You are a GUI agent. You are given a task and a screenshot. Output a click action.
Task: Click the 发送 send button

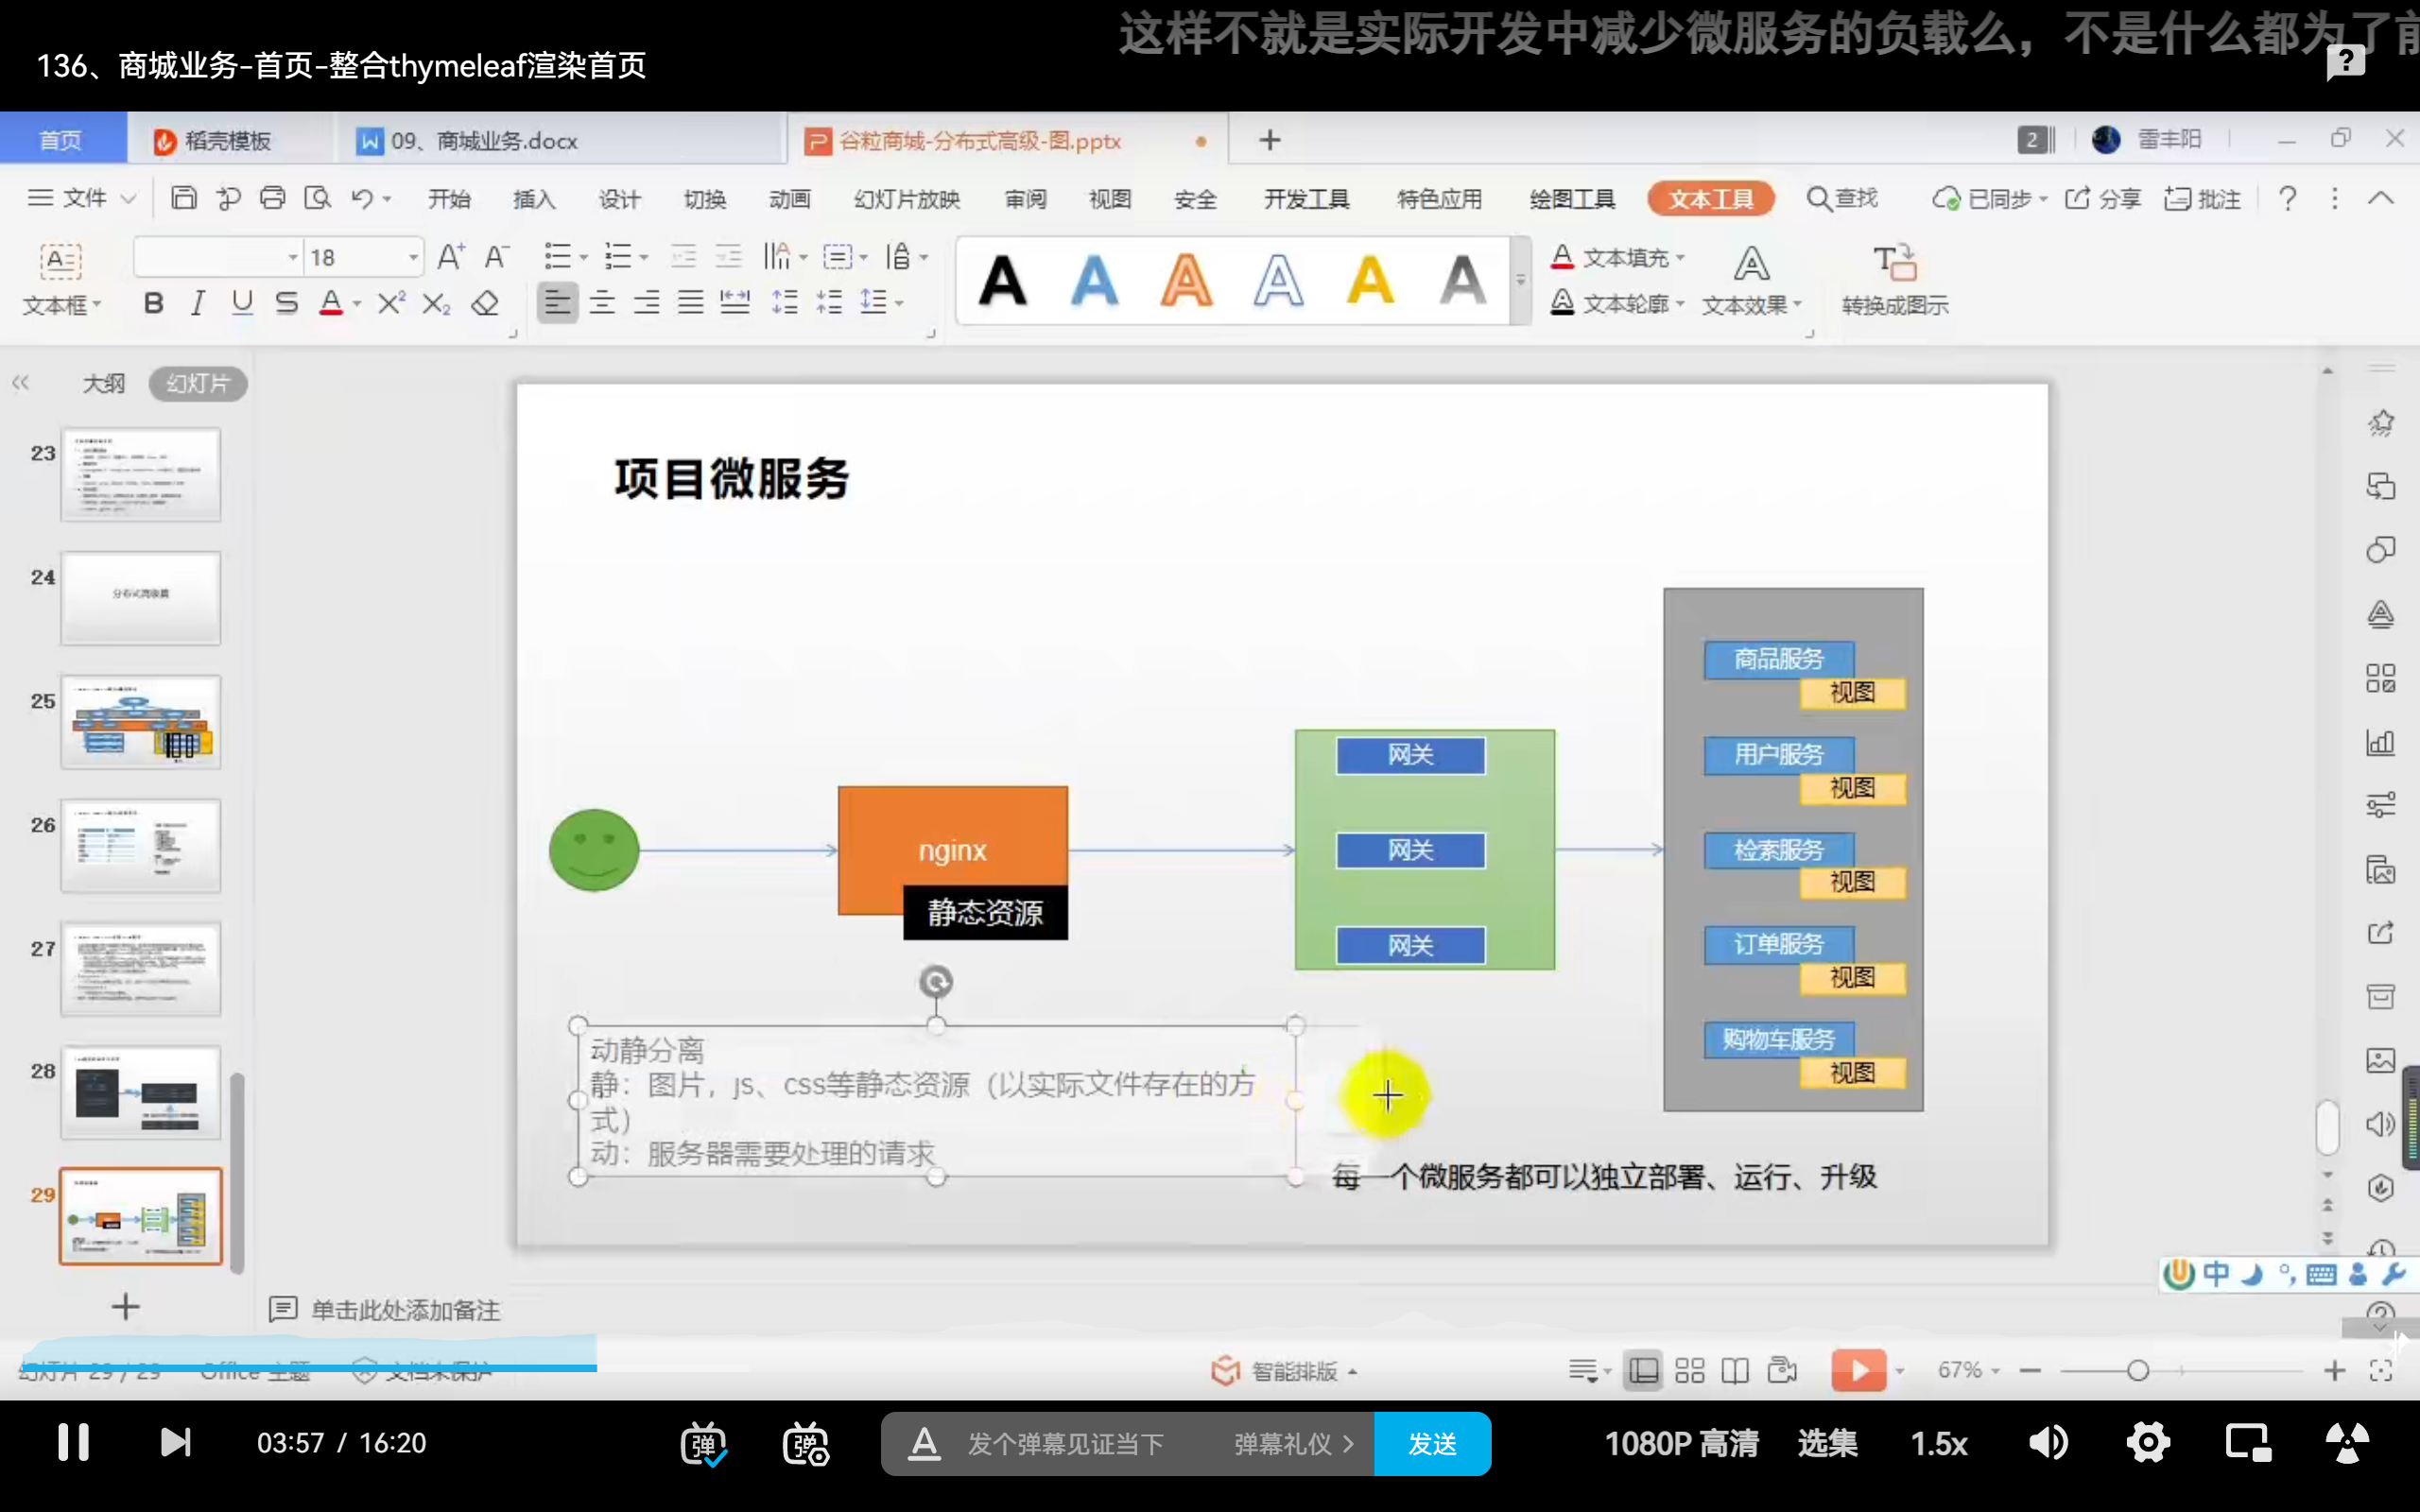(x=1431, y=1443)
